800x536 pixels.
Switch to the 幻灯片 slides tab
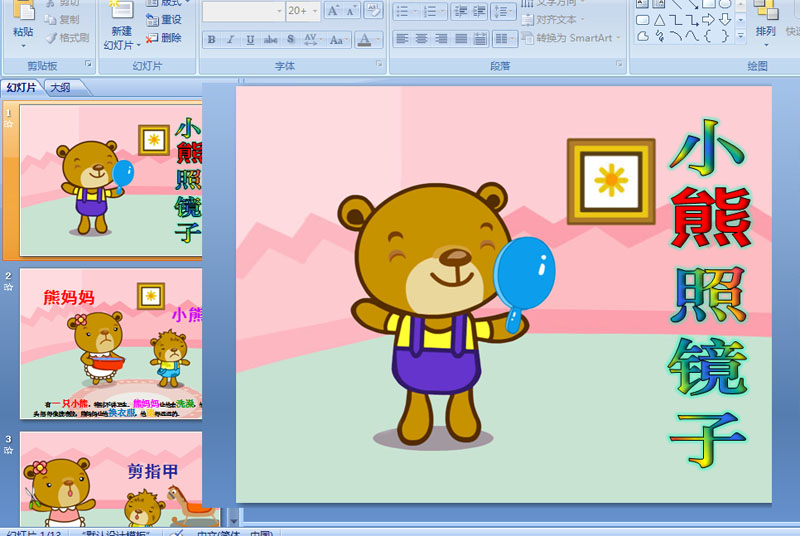click(21, 88)
